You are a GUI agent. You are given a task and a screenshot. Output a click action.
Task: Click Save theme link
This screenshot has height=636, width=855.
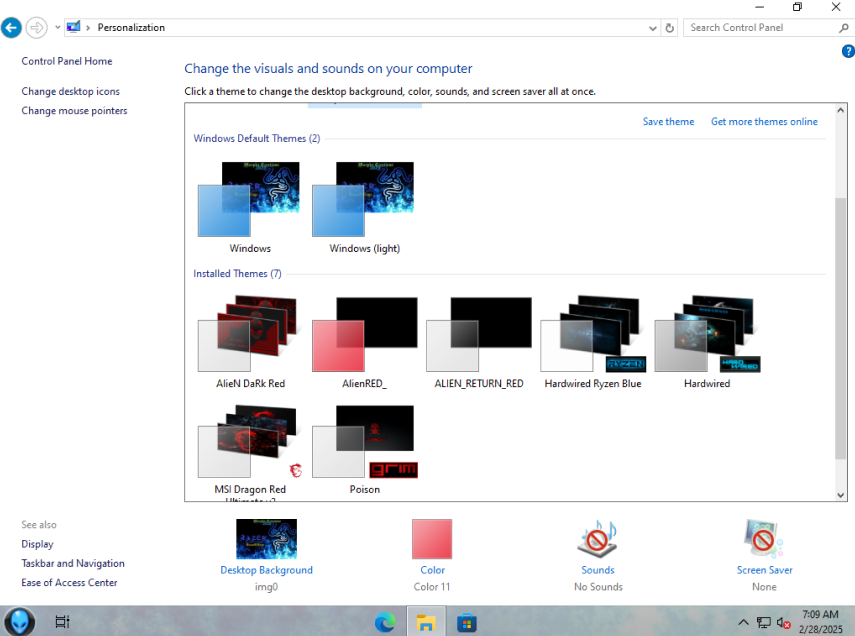668,122
